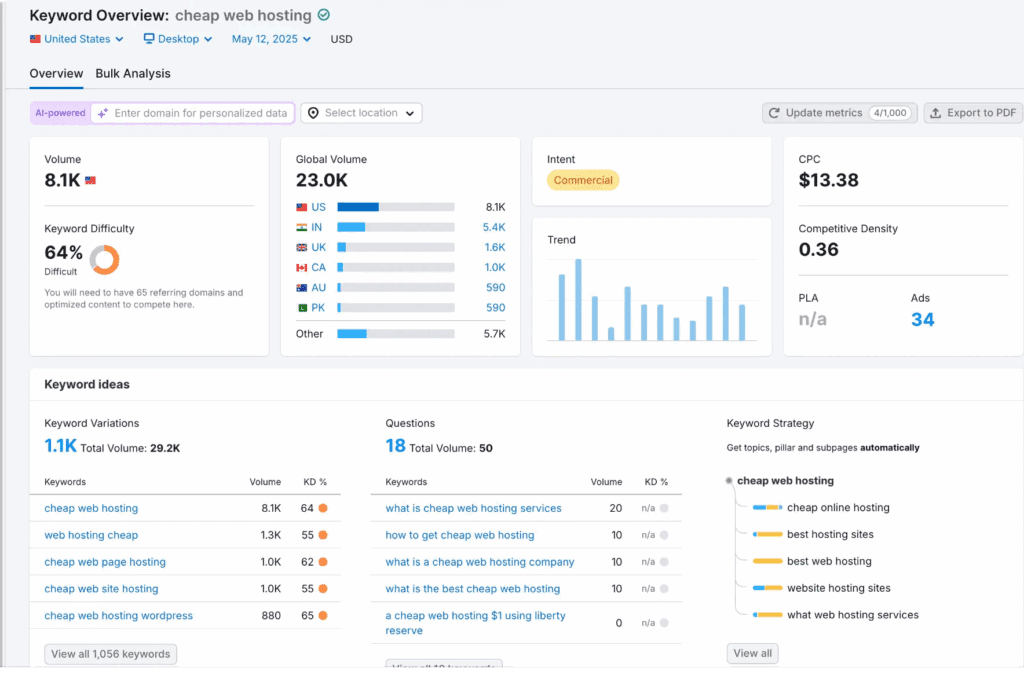Switch to the Bulk Analysis tab

pyautogui.click(x=132, y=73)
